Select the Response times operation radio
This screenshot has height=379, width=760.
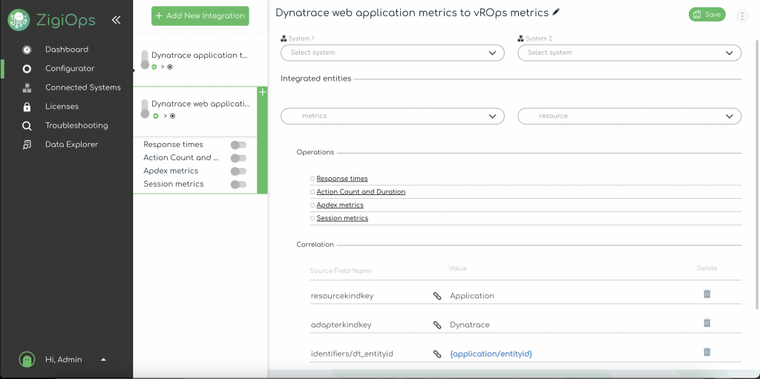313,179
